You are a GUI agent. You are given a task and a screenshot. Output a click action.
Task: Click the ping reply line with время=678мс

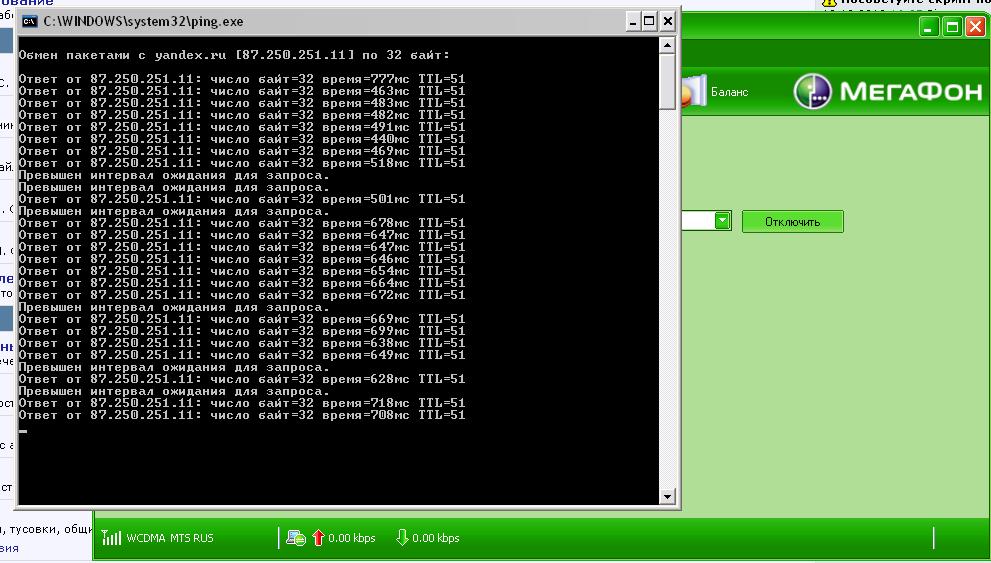click(x=242, y=223)
